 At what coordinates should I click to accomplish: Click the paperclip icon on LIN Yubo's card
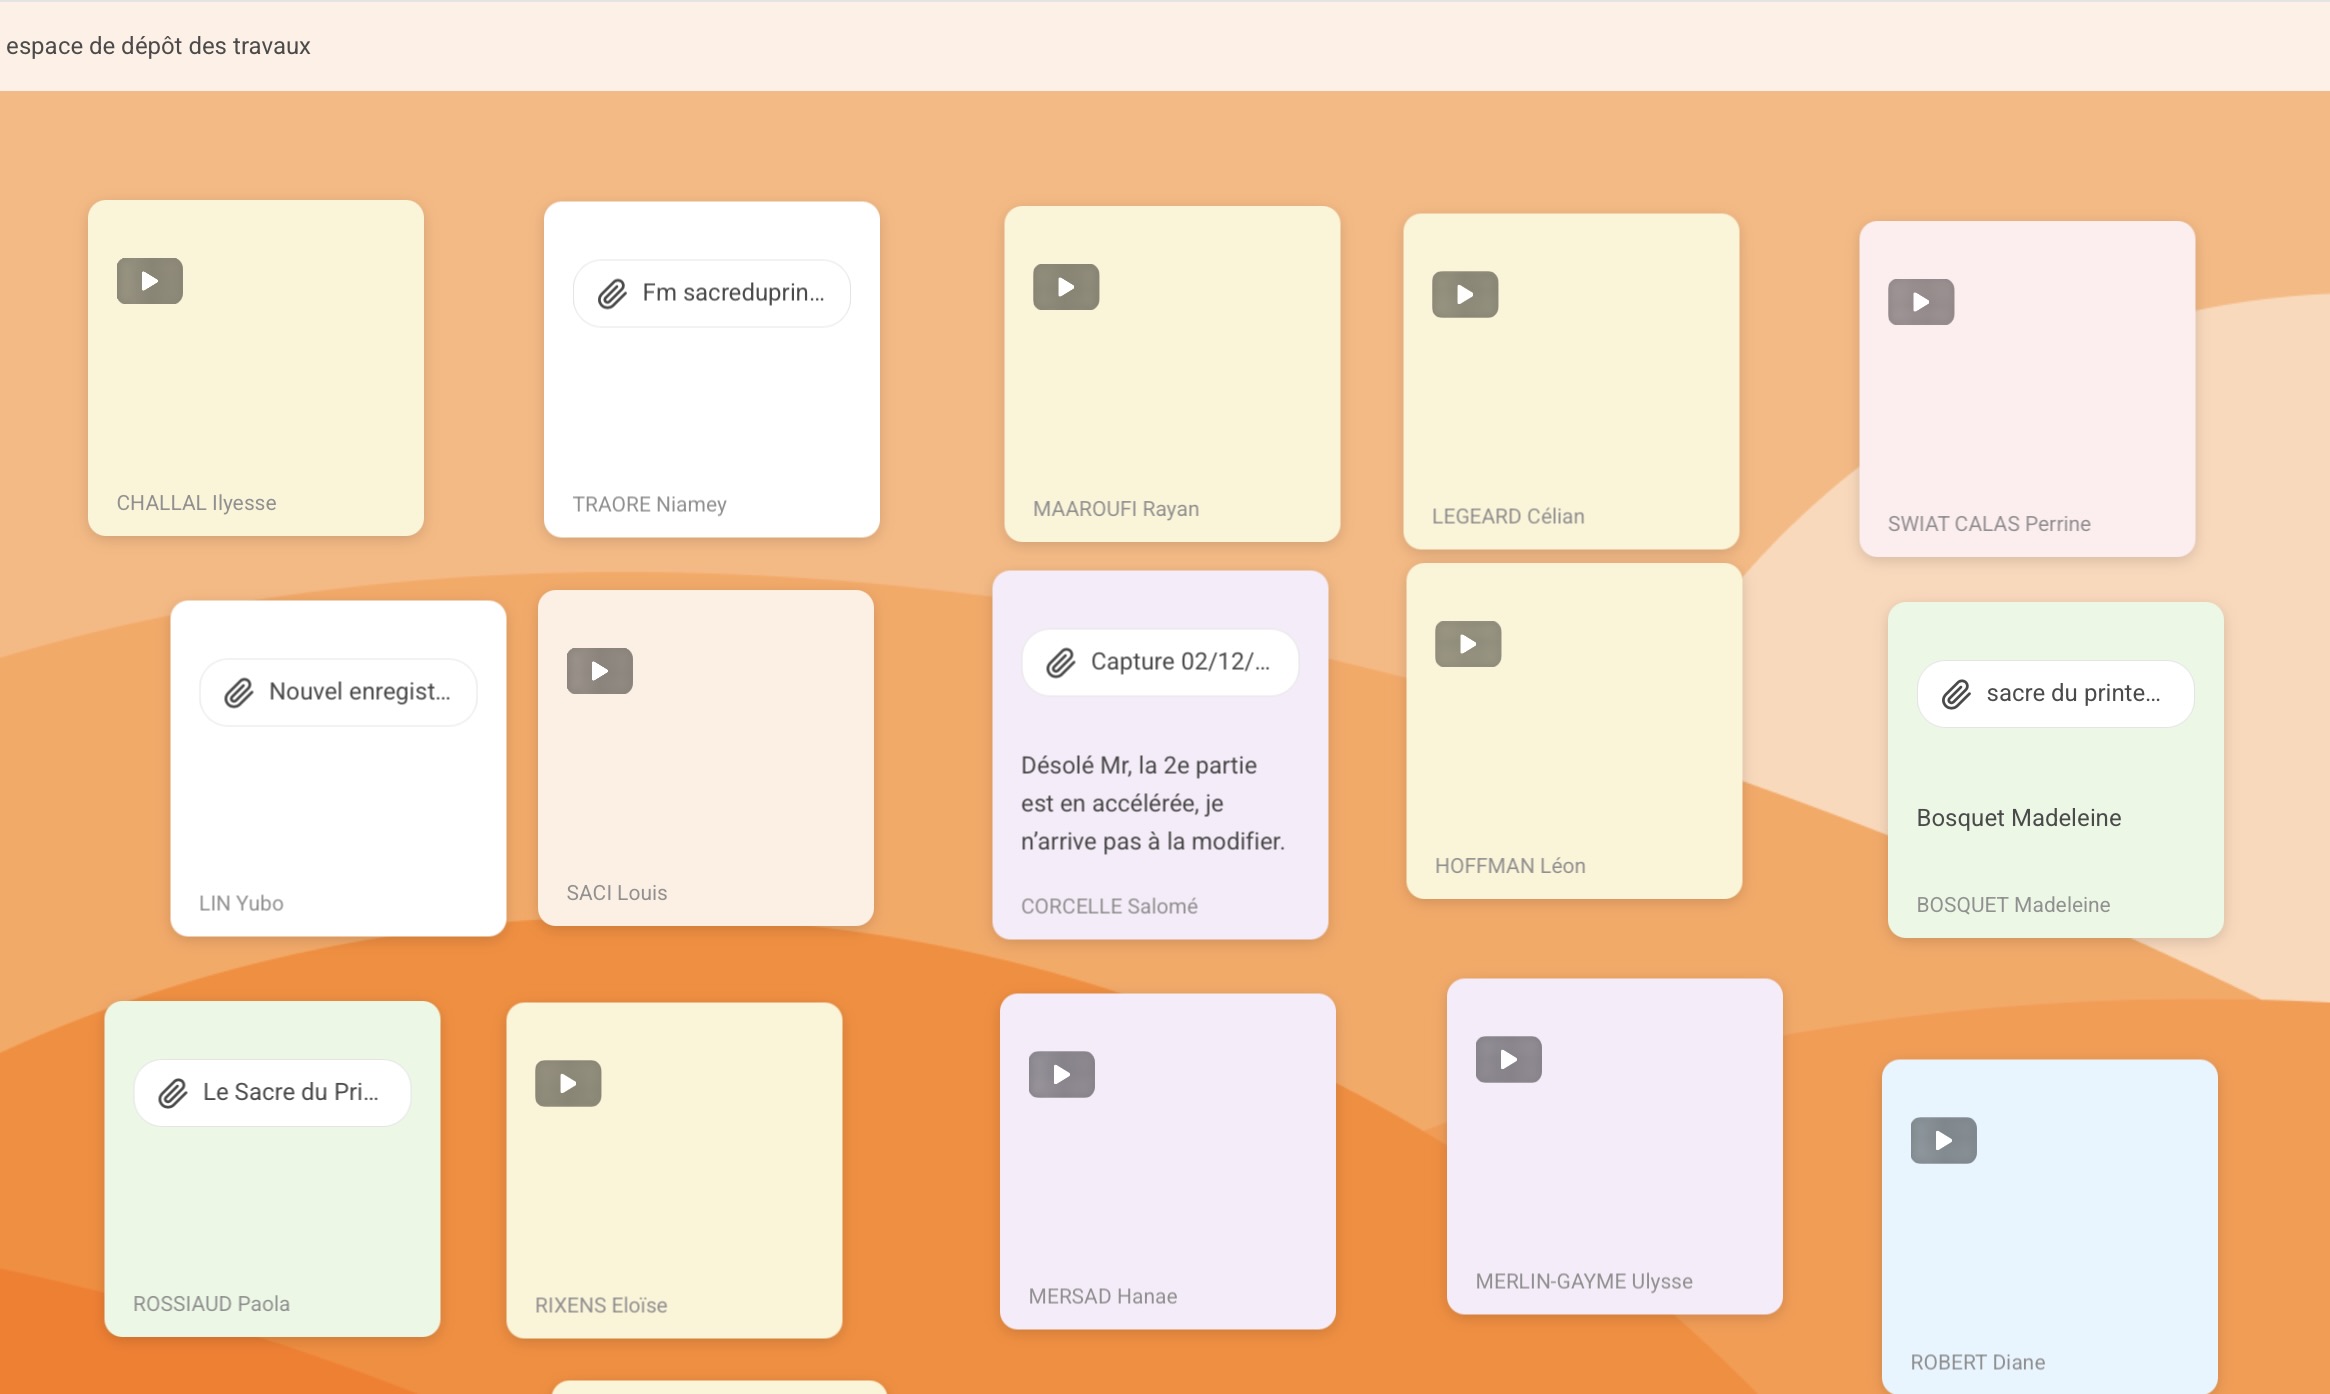click(238, 693)
